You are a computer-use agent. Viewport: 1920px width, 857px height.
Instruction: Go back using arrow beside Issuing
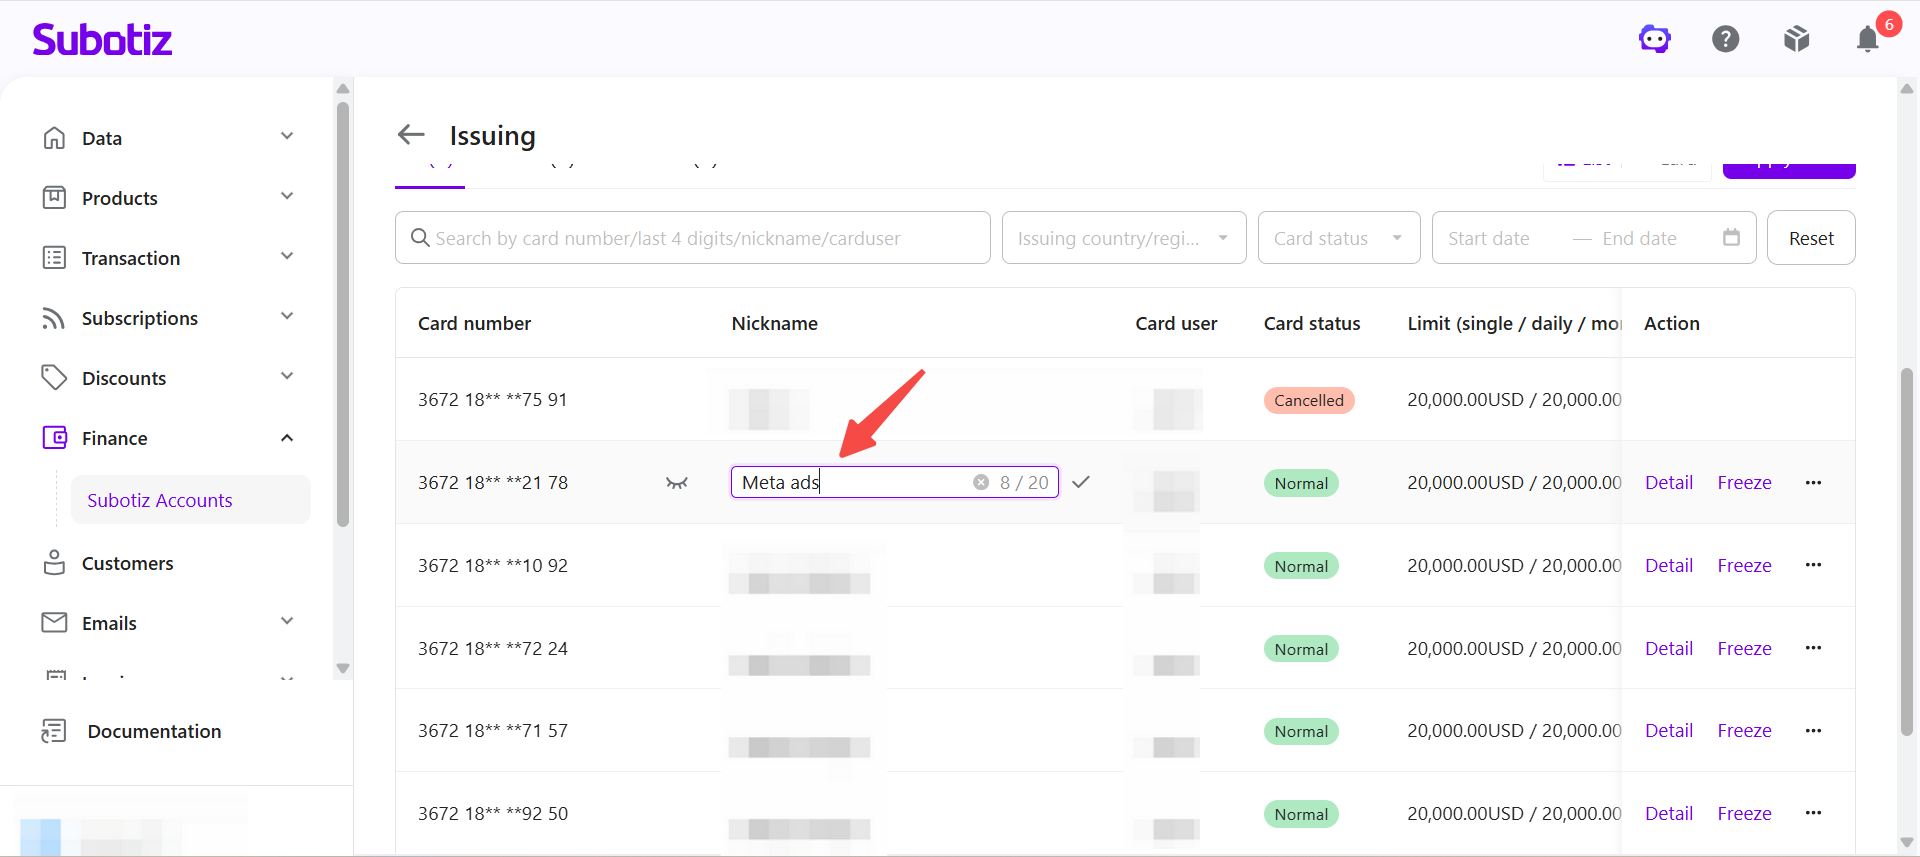tap(411, 134)
